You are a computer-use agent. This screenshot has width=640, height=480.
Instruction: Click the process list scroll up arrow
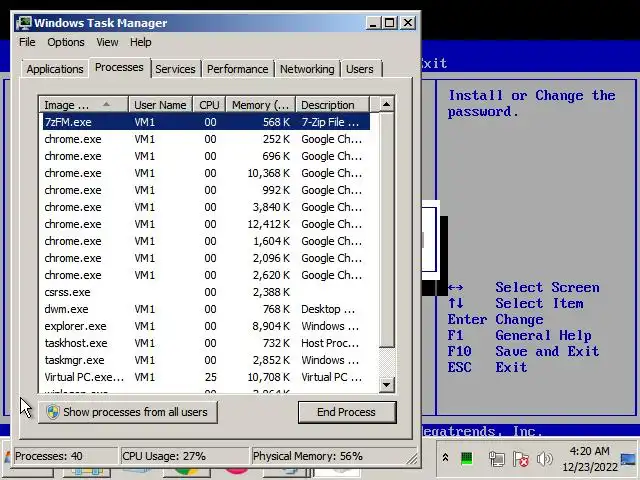[386, 104]
